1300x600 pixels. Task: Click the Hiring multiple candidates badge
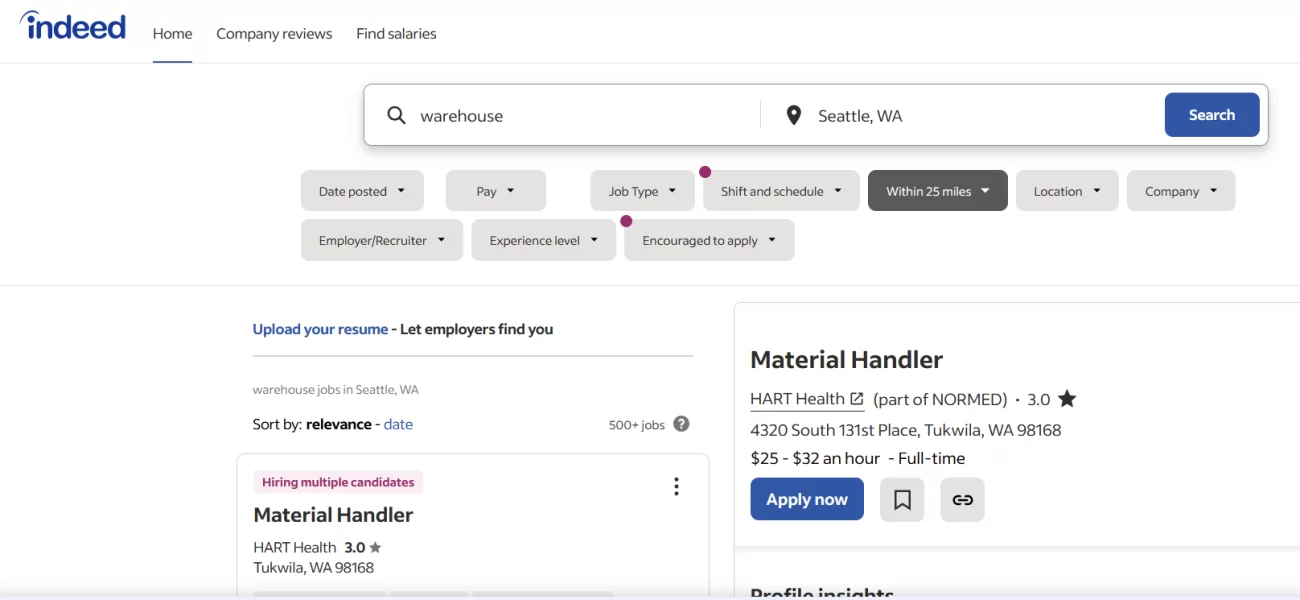(x=338, y=482)
